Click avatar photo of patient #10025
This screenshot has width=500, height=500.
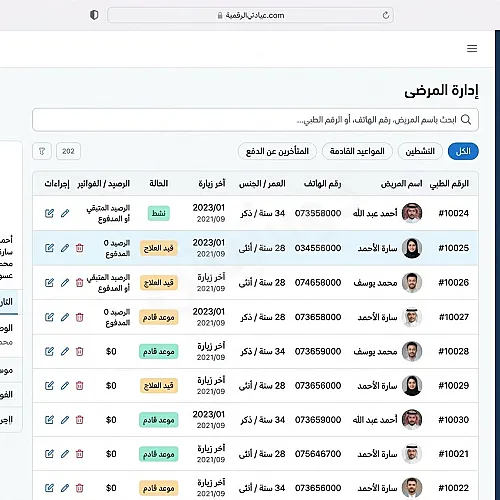point(412,248)
